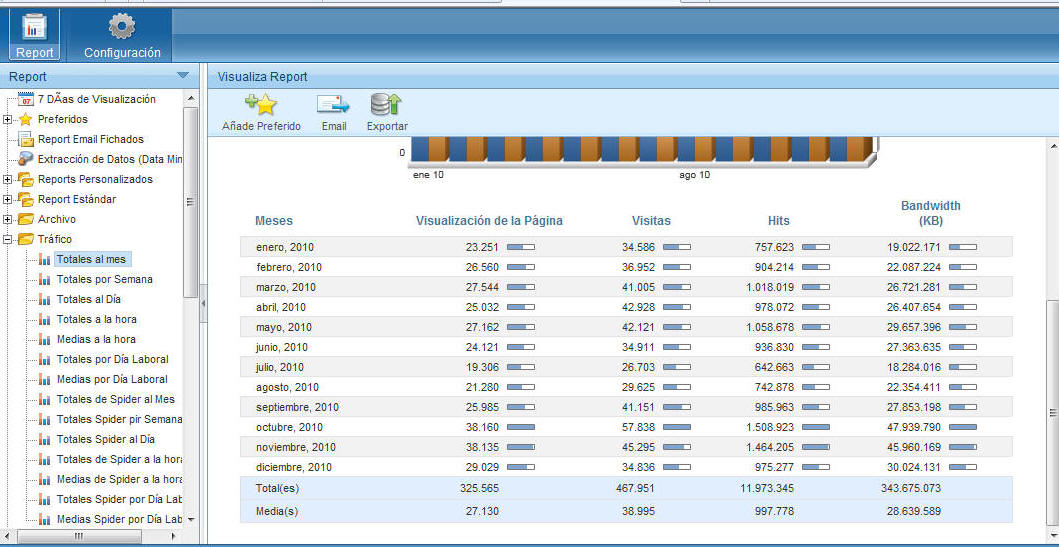Screen dimensions: 1059x547
Task: Click the Report Email Fichados icon
Action: pyautogui.click(x=26, y=139)
